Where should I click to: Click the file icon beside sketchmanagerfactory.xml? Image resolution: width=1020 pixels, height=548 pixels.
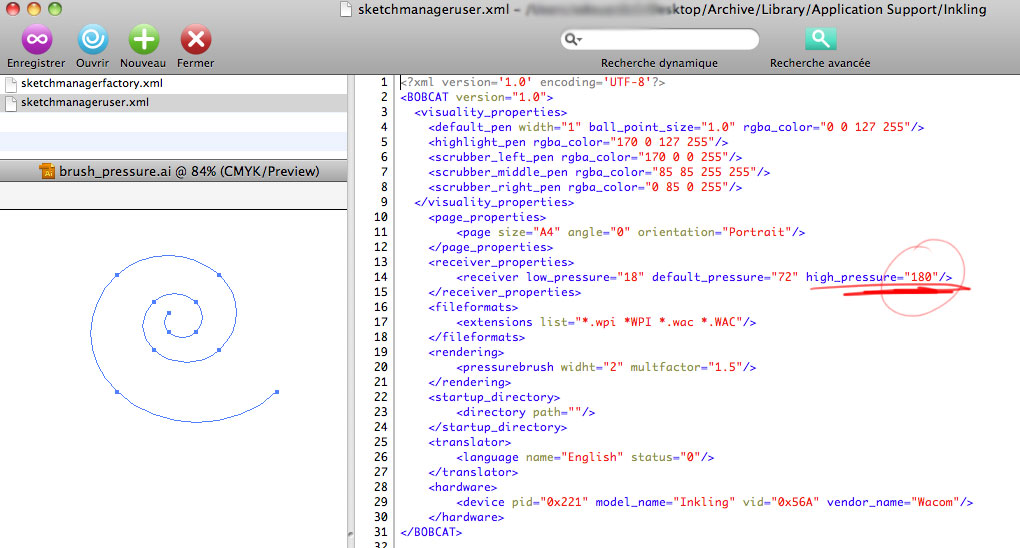pyautogui.click(x=11, y=83)
